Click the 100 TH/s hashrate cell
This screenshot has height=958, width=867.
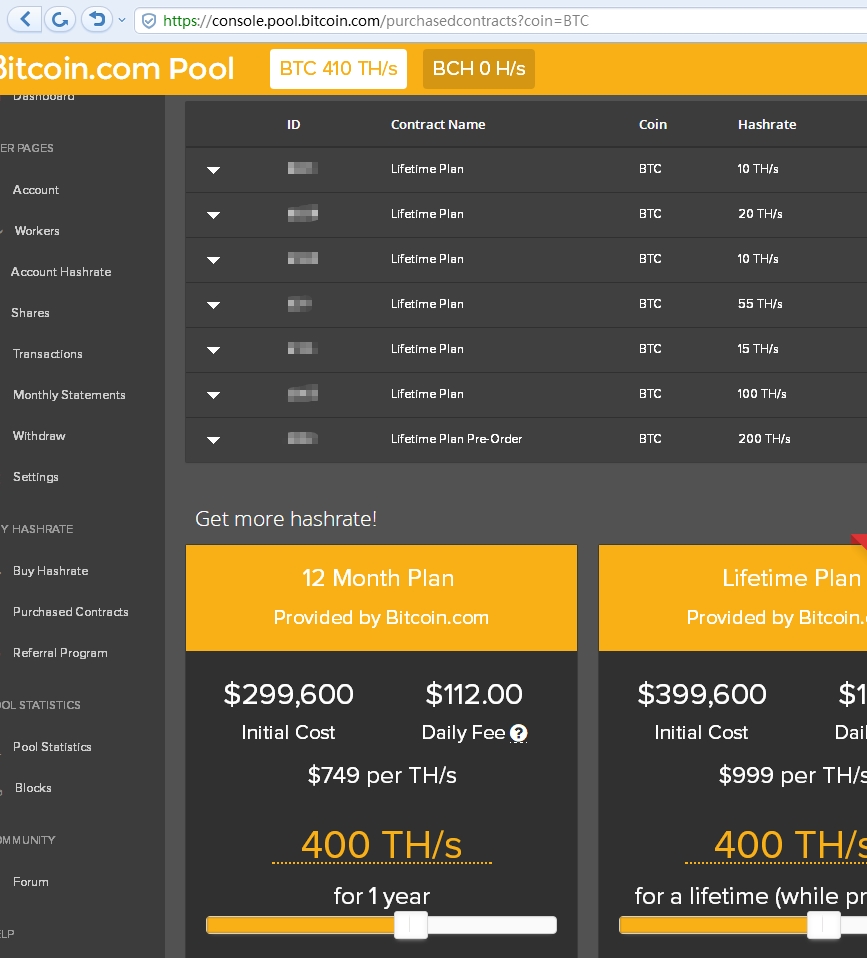[761, 394]
